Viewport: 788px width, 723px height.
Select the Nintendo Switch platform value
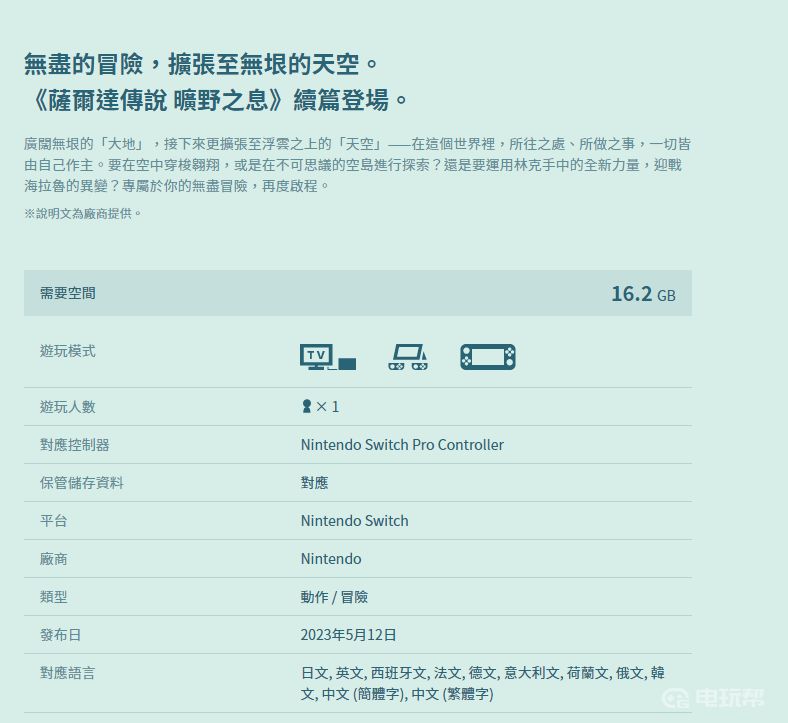354,521
